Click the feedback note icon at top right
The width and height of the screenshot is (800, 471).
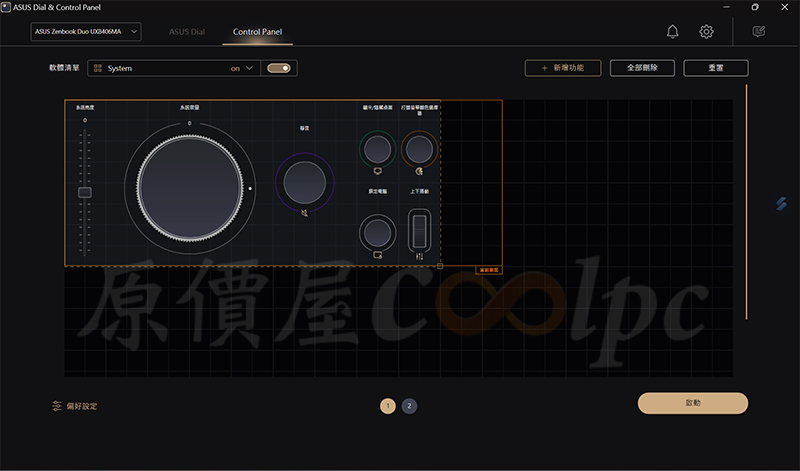[758, 32]
